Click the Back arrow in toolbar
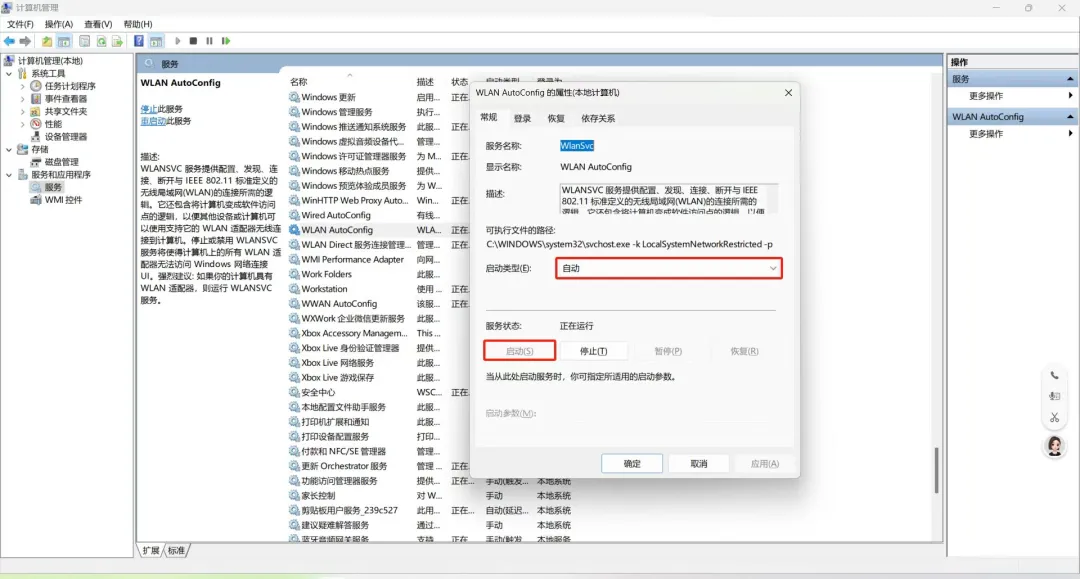This screenshot has width=1080, height=579. point(9,41)
